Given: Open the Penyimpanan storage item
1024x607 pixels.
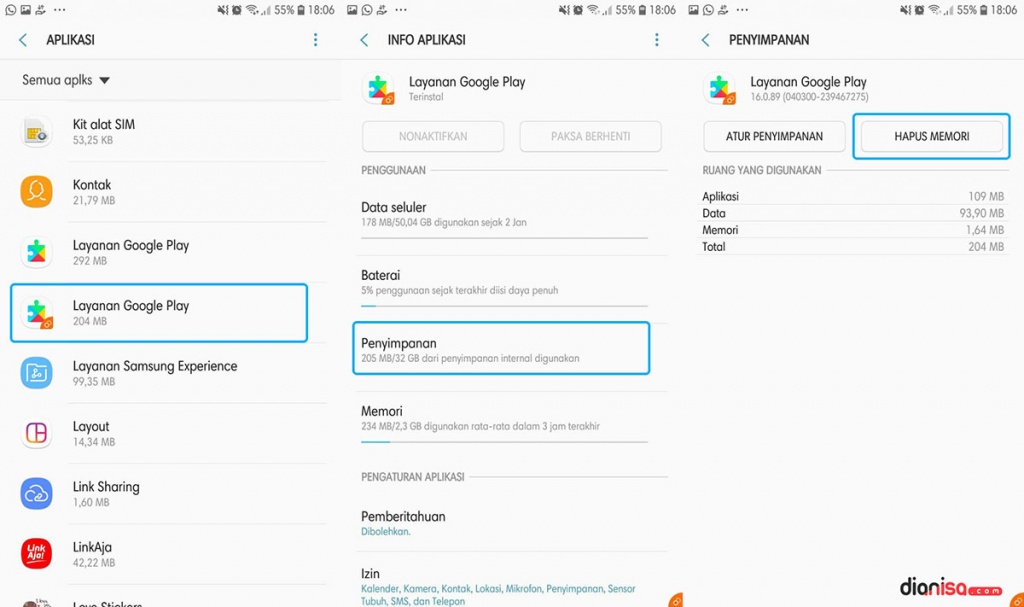Looking at the screenshot, I should point(501,348).
